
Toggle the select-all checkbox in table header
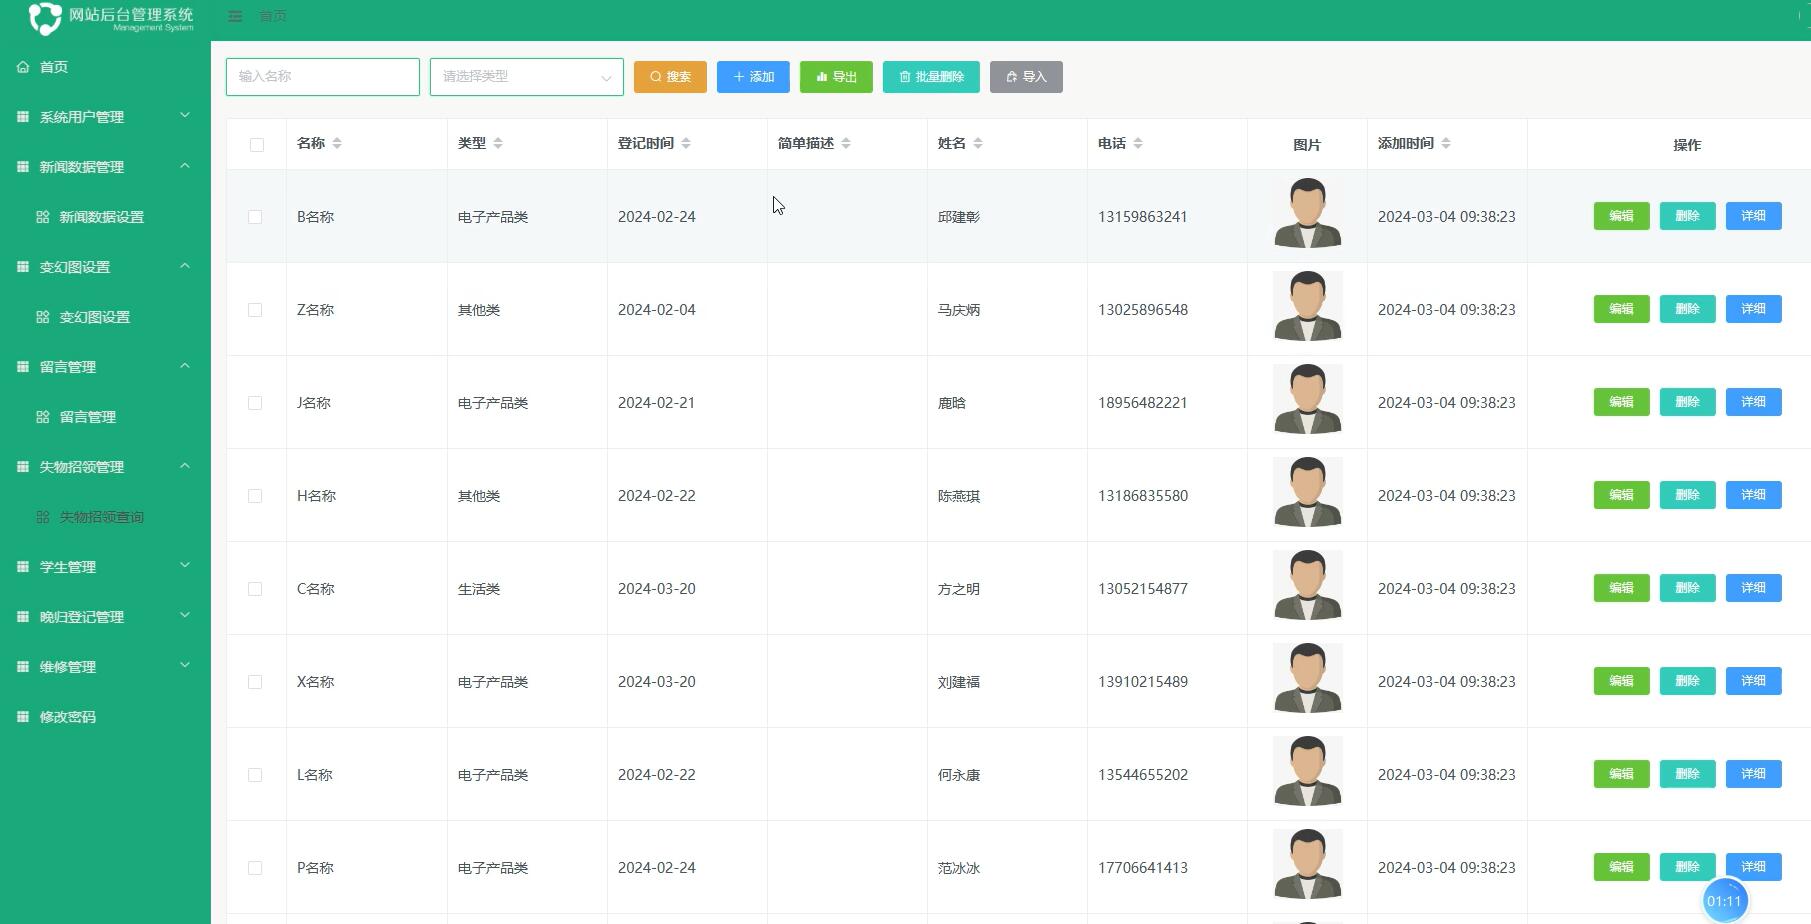[256, 144]
